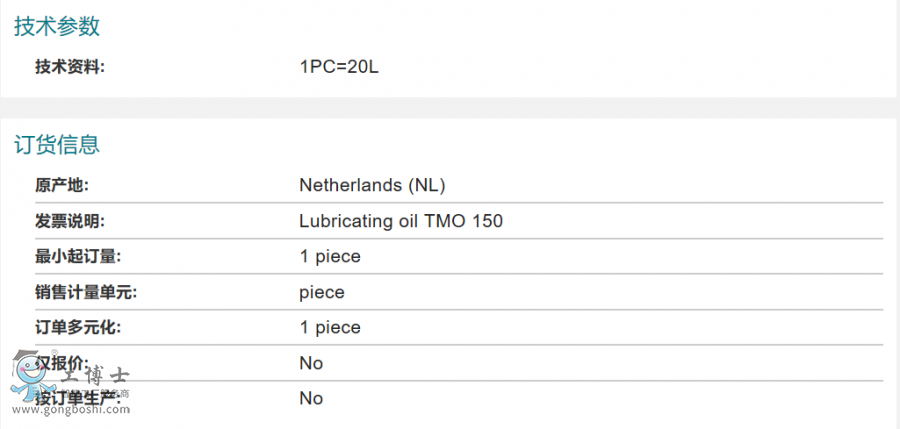Select the 订货信息 section heading
900x429 pixels.
(x=57, y=145)
